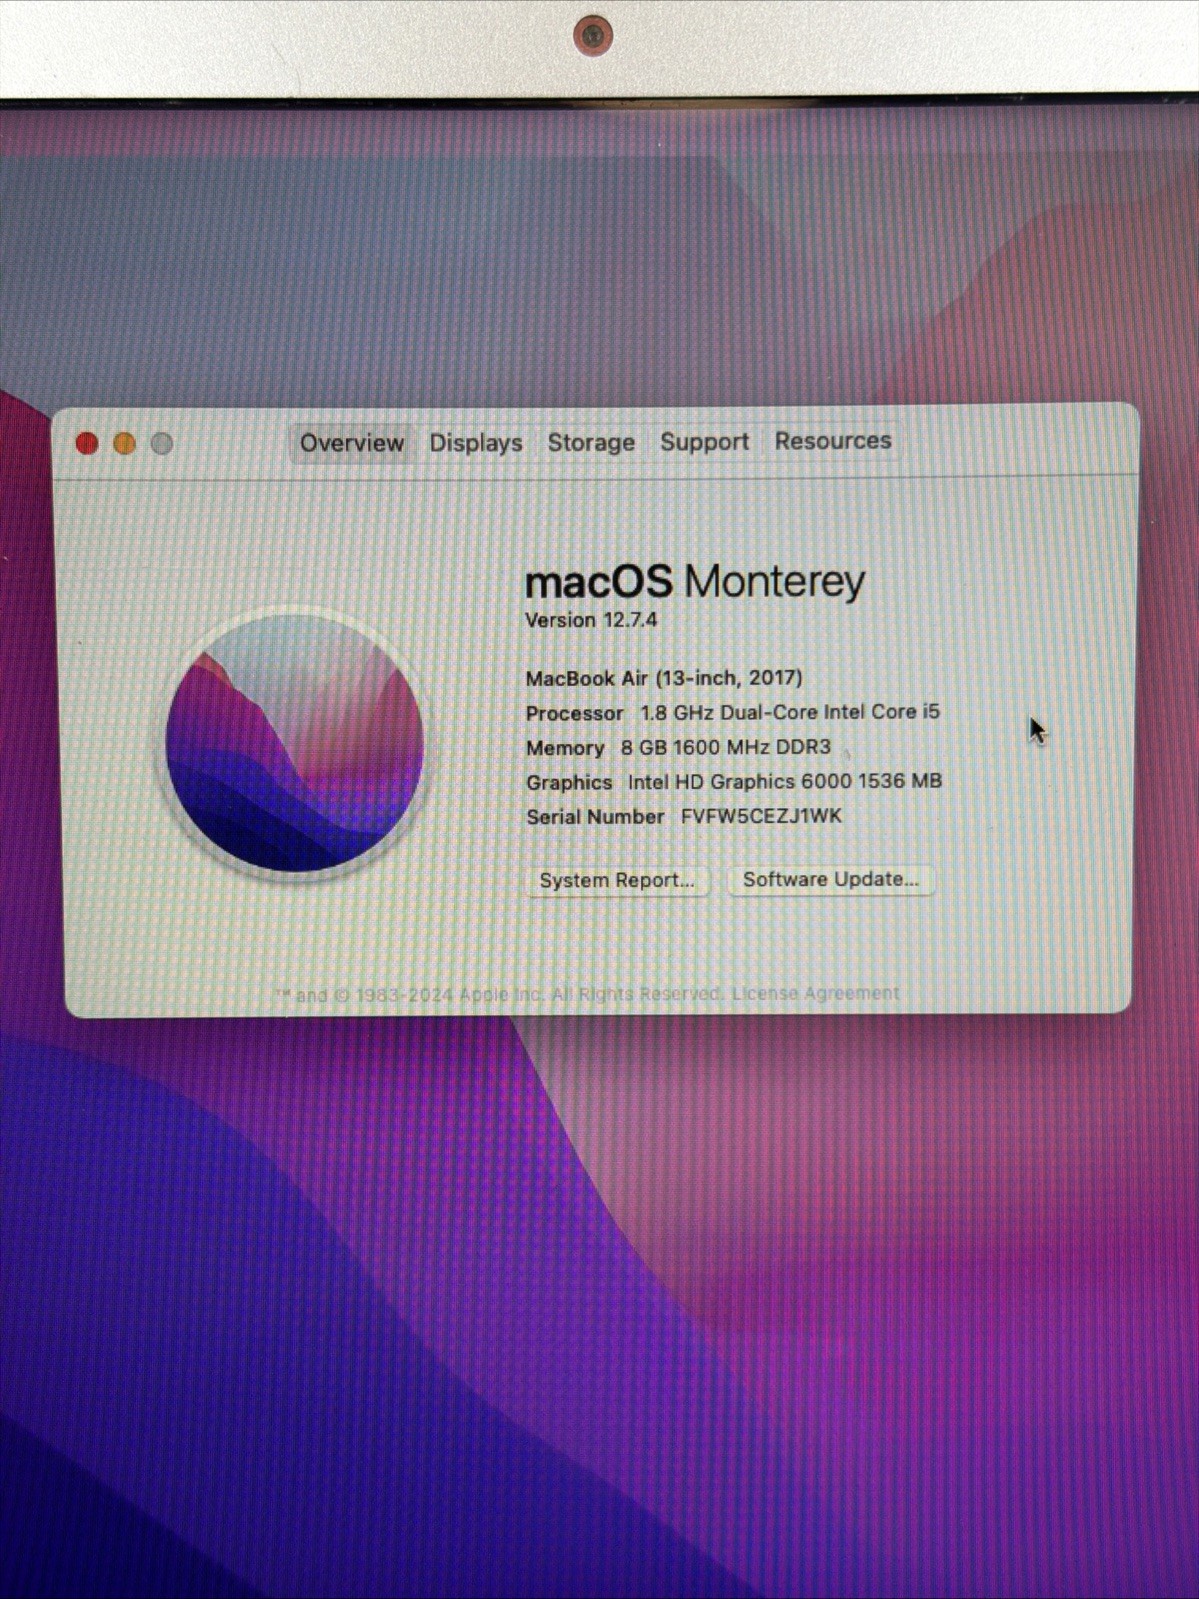Open the License Agreement link
This screenshot has width=1199, height=1599.
pos(815,993)
